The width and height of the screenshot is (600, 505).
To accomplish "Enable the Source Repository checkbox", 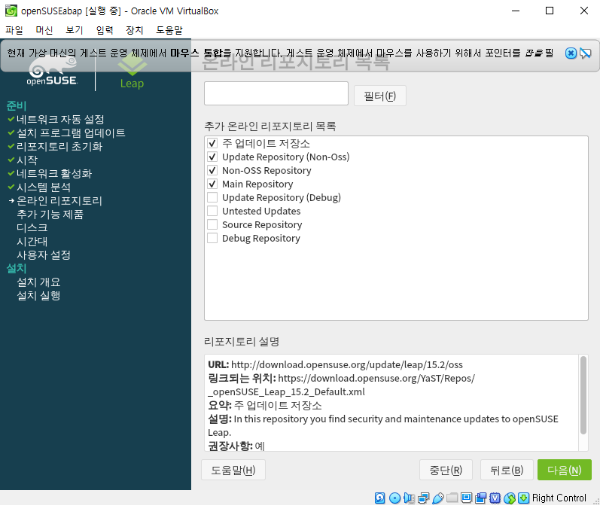I will [212, 225].
